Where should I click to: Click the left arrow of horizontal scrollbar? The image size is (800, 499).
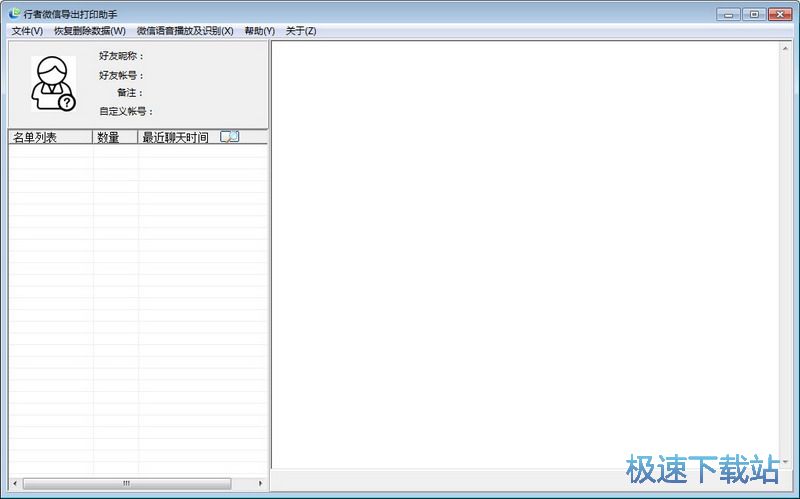click(x=14, y=484)
